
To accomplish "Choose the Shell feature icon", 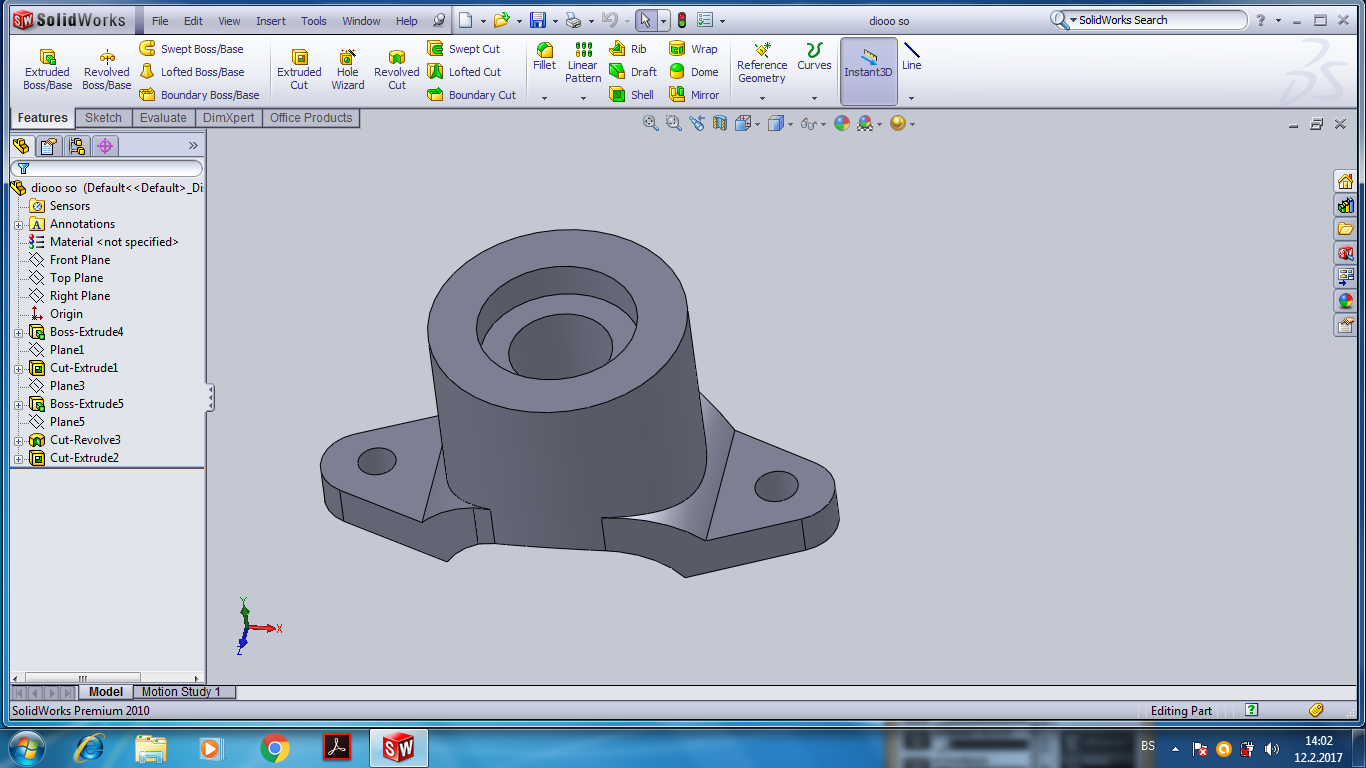I will pyautogui.click(x=618, y=95).
